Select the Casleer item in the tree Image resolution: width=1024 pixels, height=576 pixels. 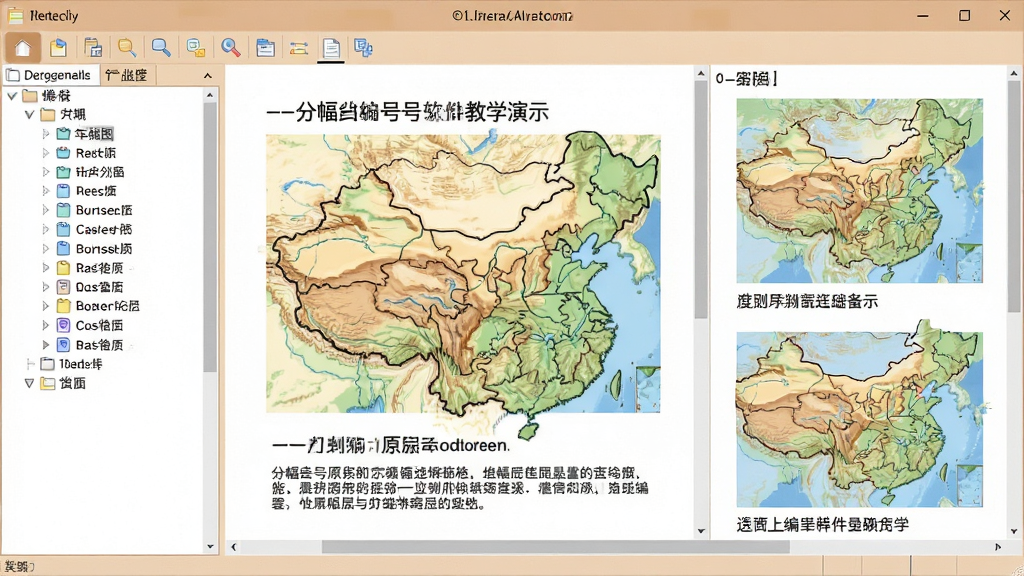point(103,229)
